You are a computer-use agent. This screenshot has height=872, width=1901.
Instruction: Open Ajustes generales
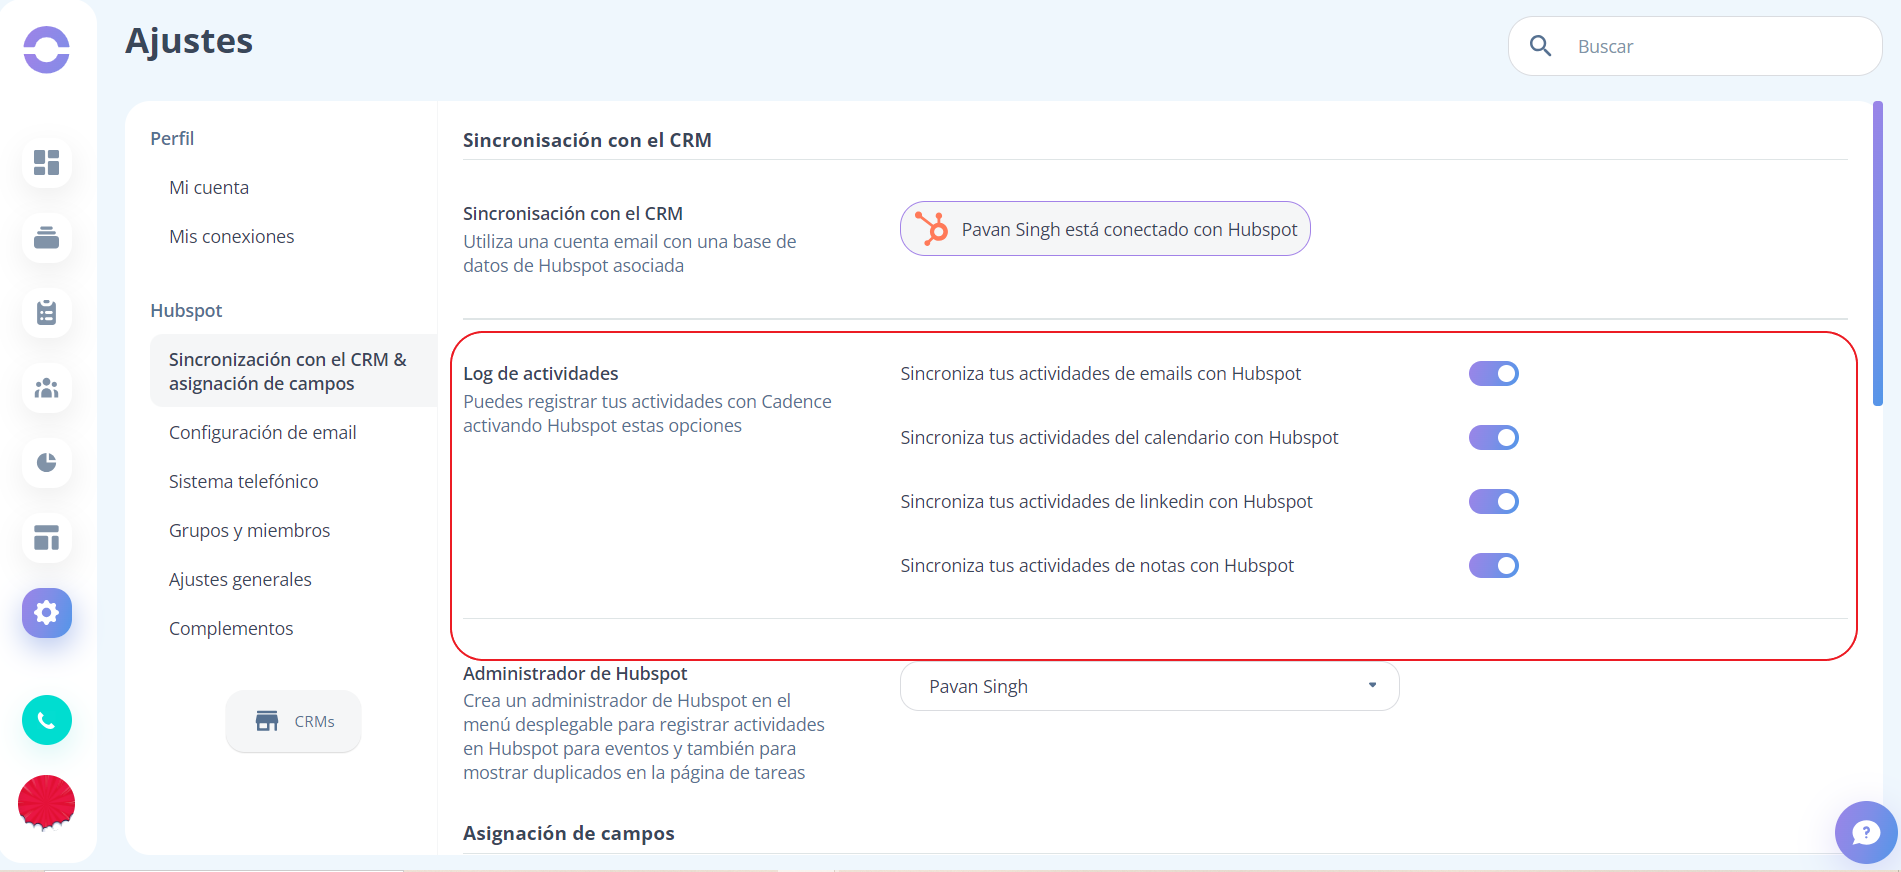tap(240, 579)
